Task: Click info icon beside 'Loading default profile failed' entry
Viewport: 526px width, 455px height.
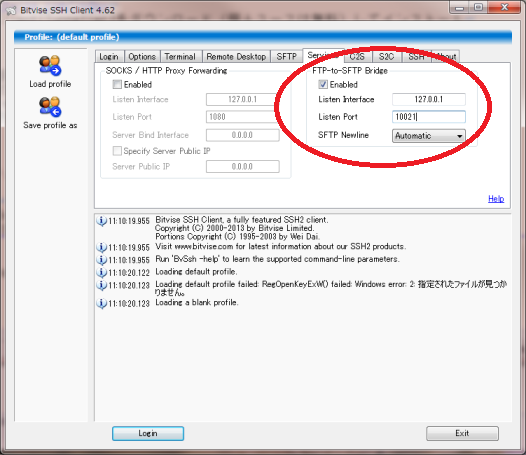Action: click(x=101, y=285)
